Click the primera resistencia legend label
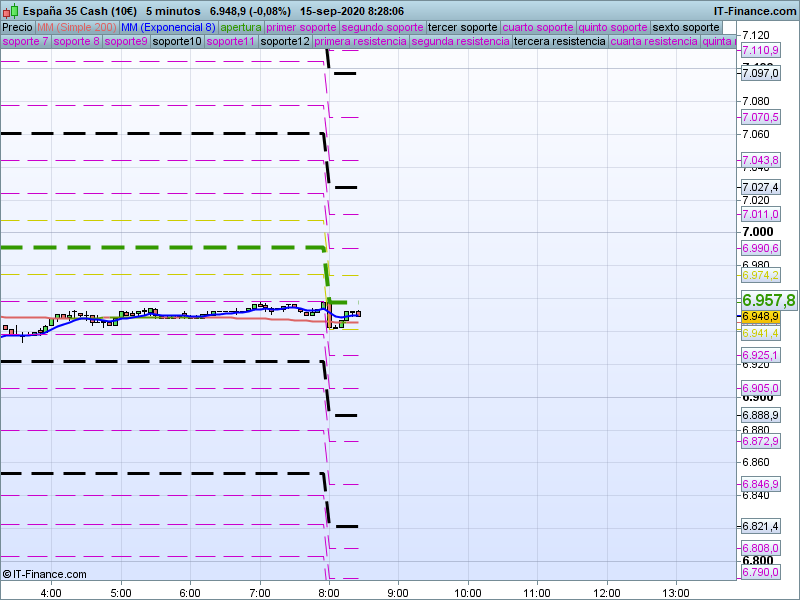Viewport: 800px width, 600px height. pos(360,42)
